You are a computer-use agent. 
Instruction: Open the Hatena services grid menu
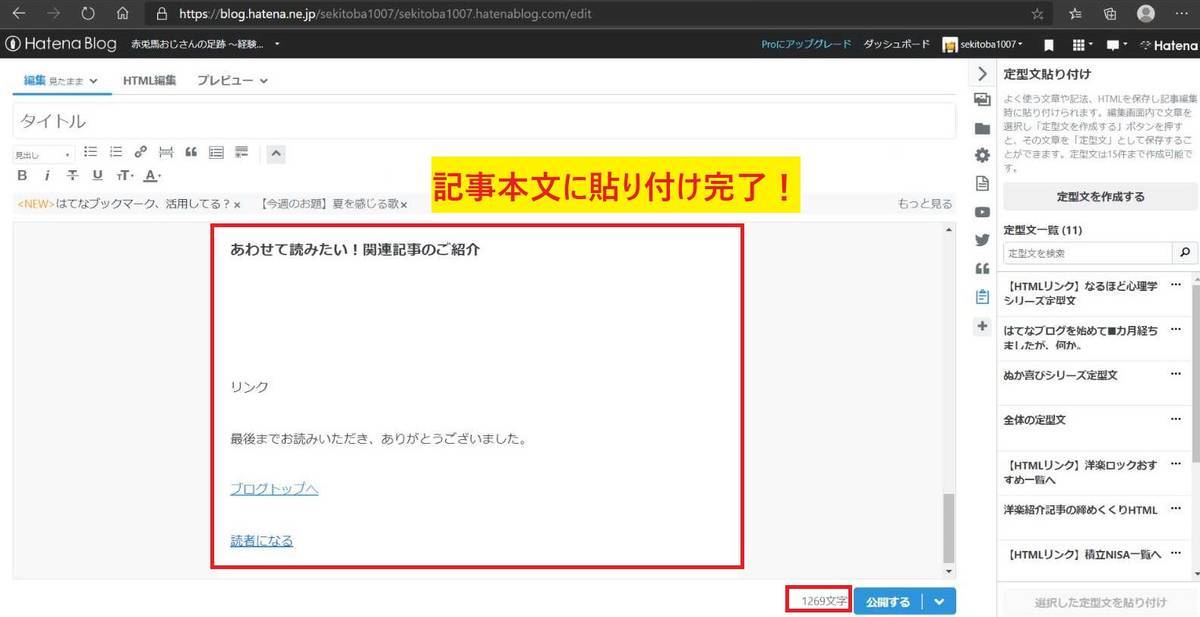(1081, 45)
